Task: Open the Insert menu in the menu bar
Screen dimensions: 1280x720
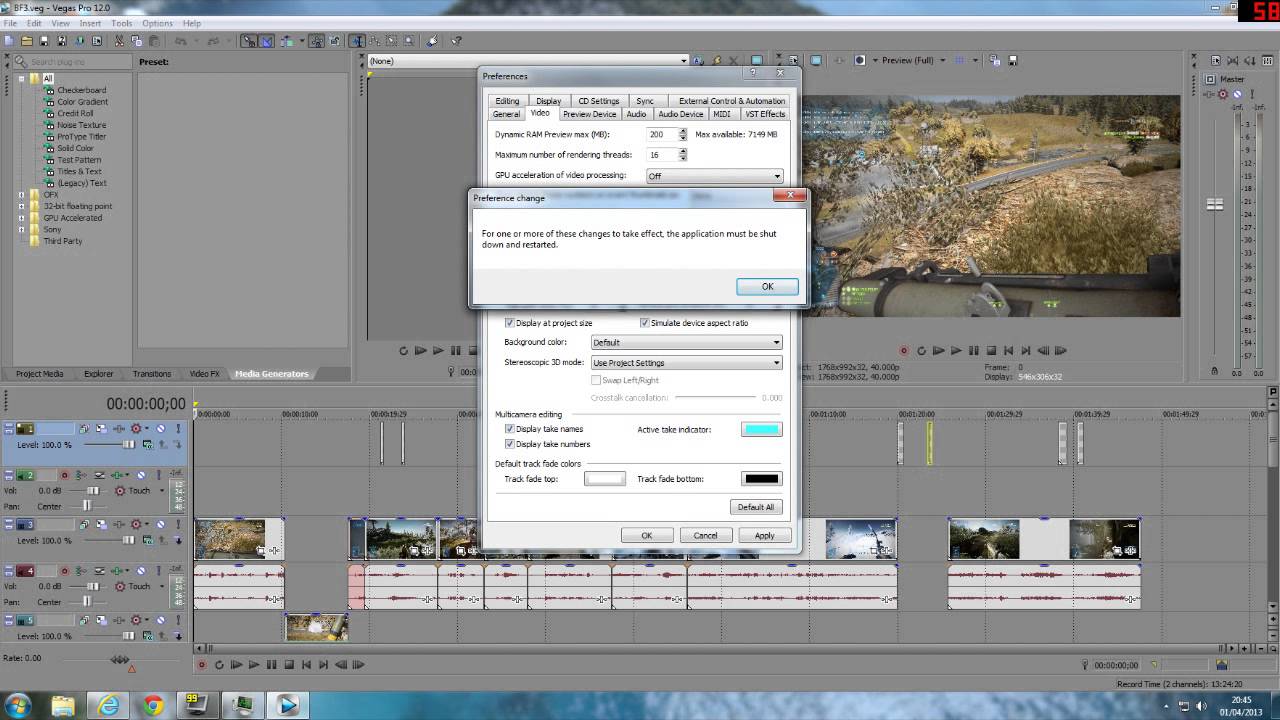Action: tap(90, 23)
